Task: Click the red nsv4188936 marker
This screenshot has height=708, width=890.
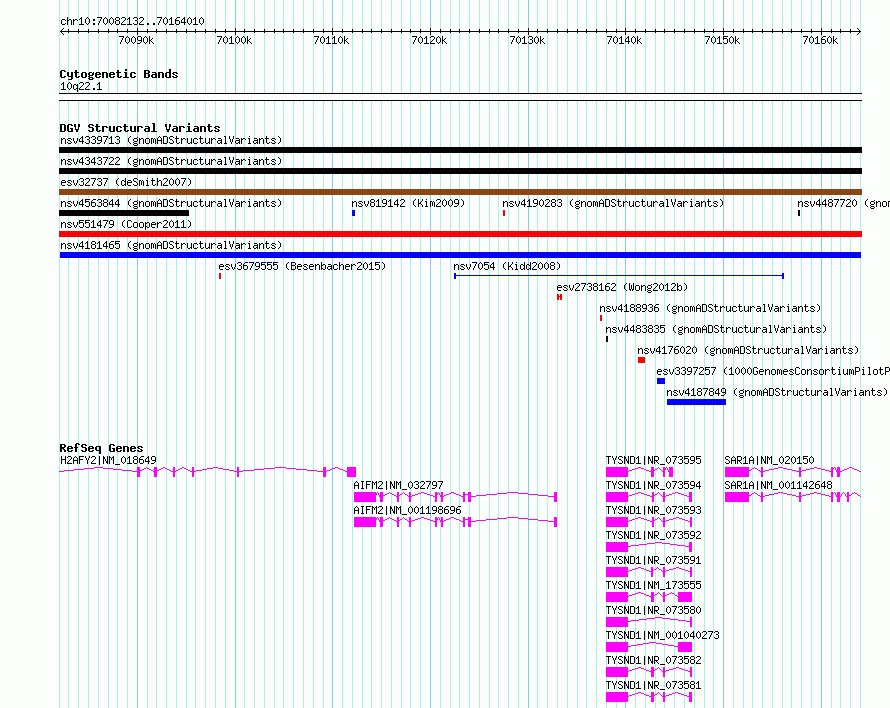Action: [x=601, y=319]
